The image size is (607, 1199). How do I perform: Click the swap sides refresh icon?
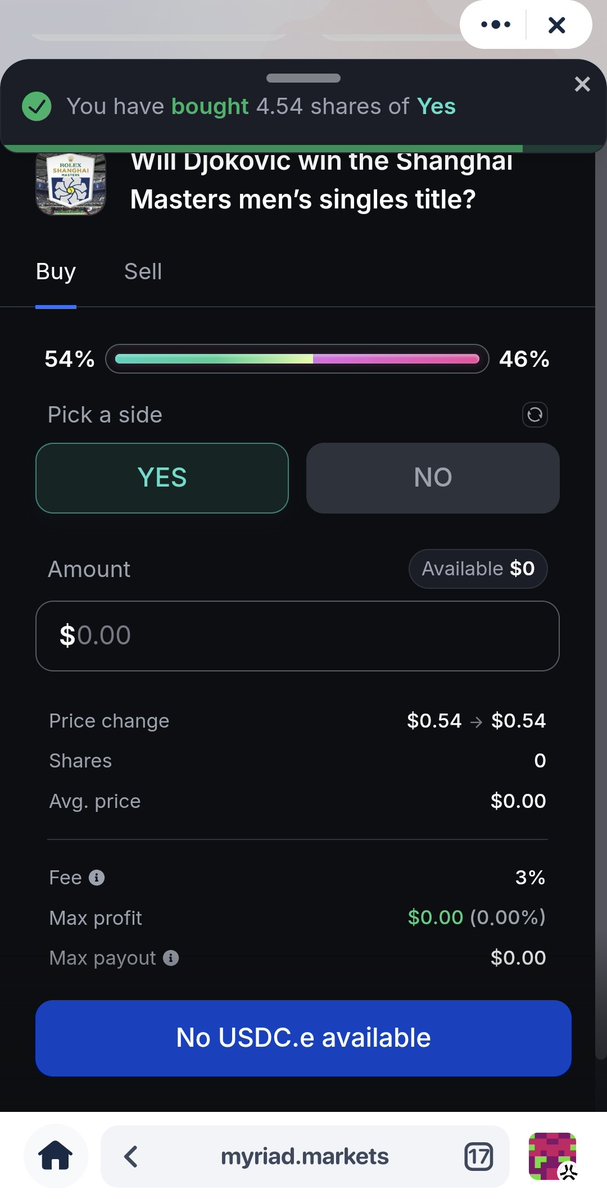coord(535,414)
